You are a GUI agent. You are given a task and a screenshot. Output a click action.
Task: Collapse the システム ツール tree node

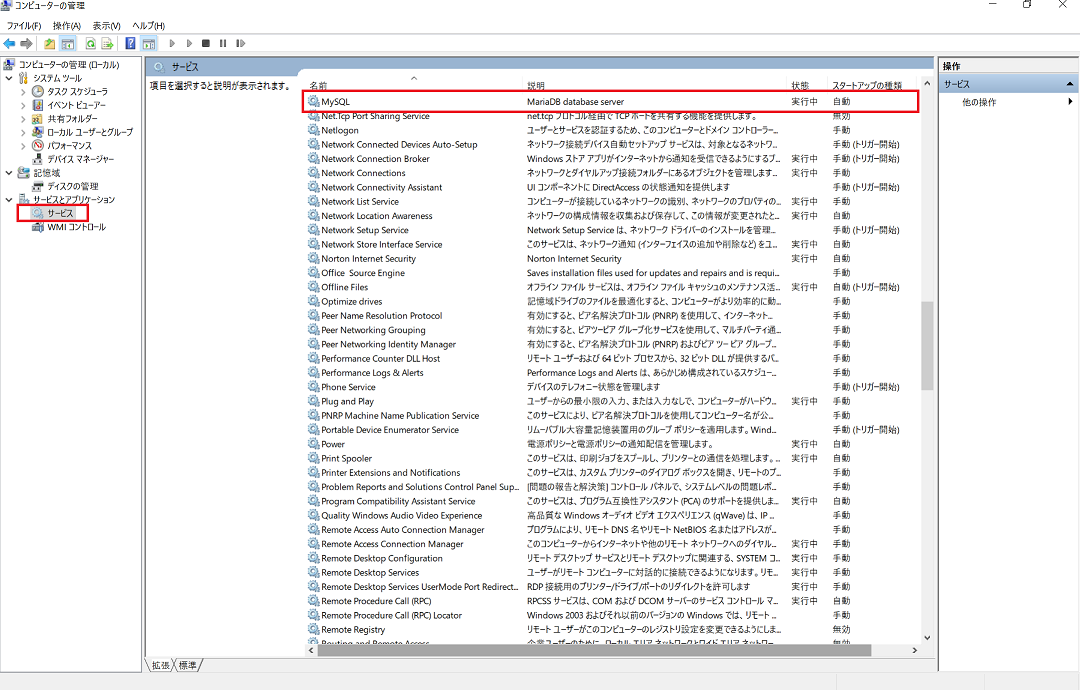pos(10,78)
